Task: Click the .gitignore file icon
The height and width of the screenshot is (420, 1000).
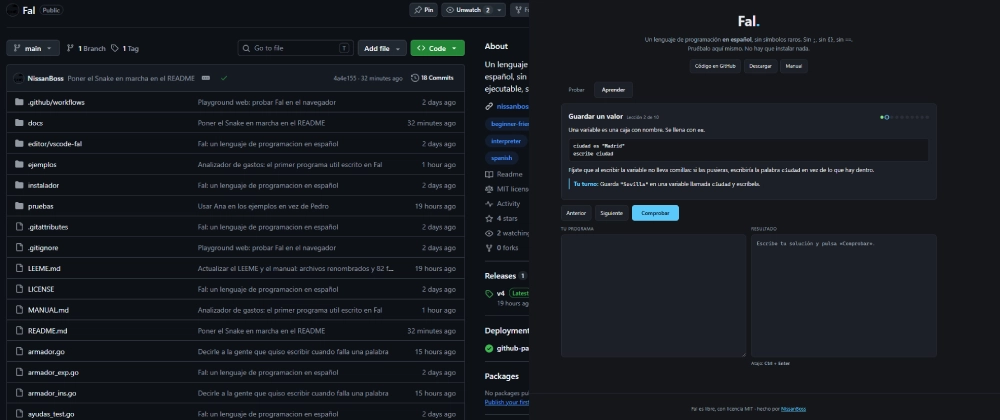Action: coord(18,248)
